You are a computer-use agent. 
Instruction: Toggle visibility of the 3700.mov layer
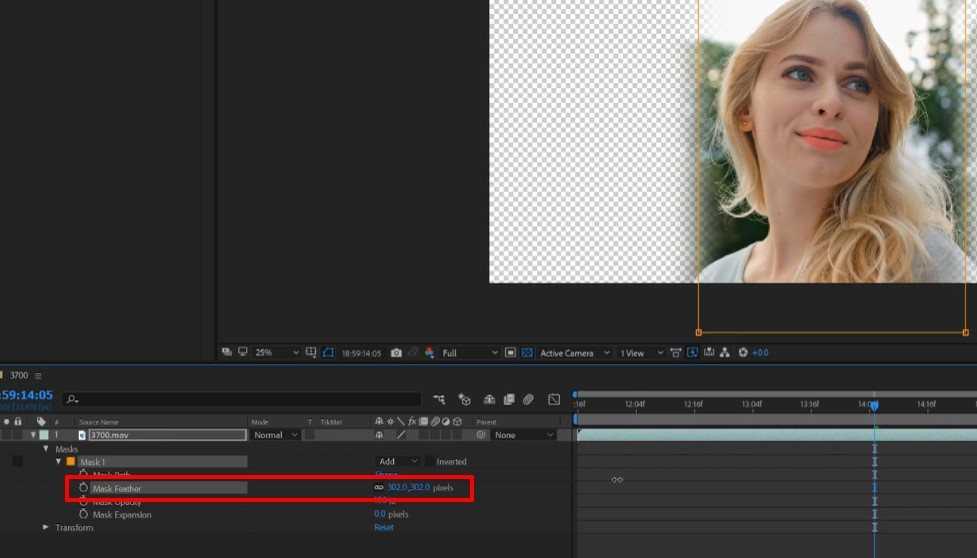[x=6, y=435]
